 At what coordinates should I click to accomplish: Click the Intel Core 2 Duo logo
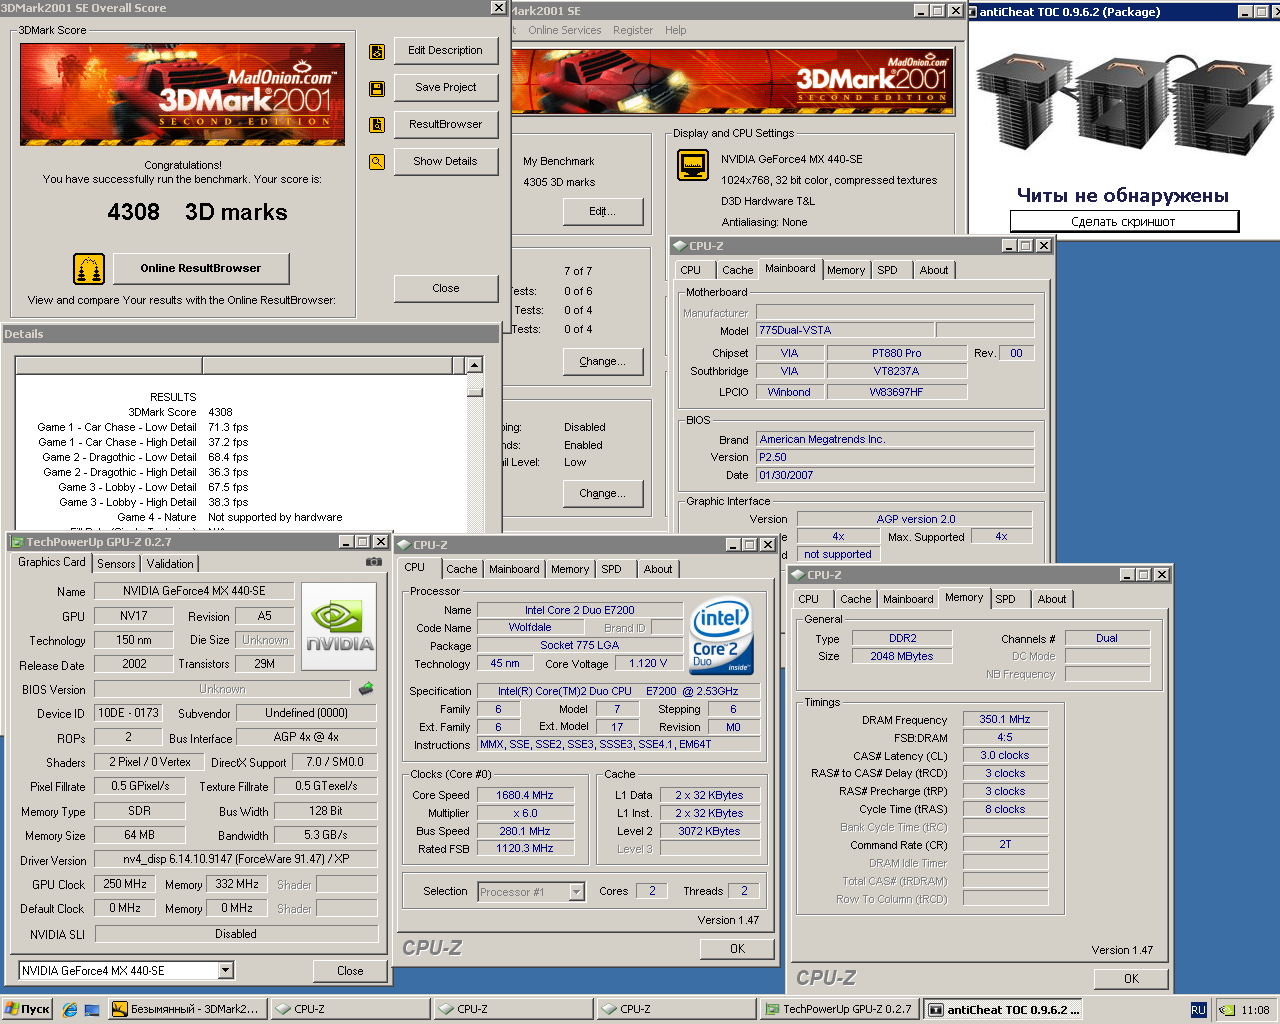721,636
